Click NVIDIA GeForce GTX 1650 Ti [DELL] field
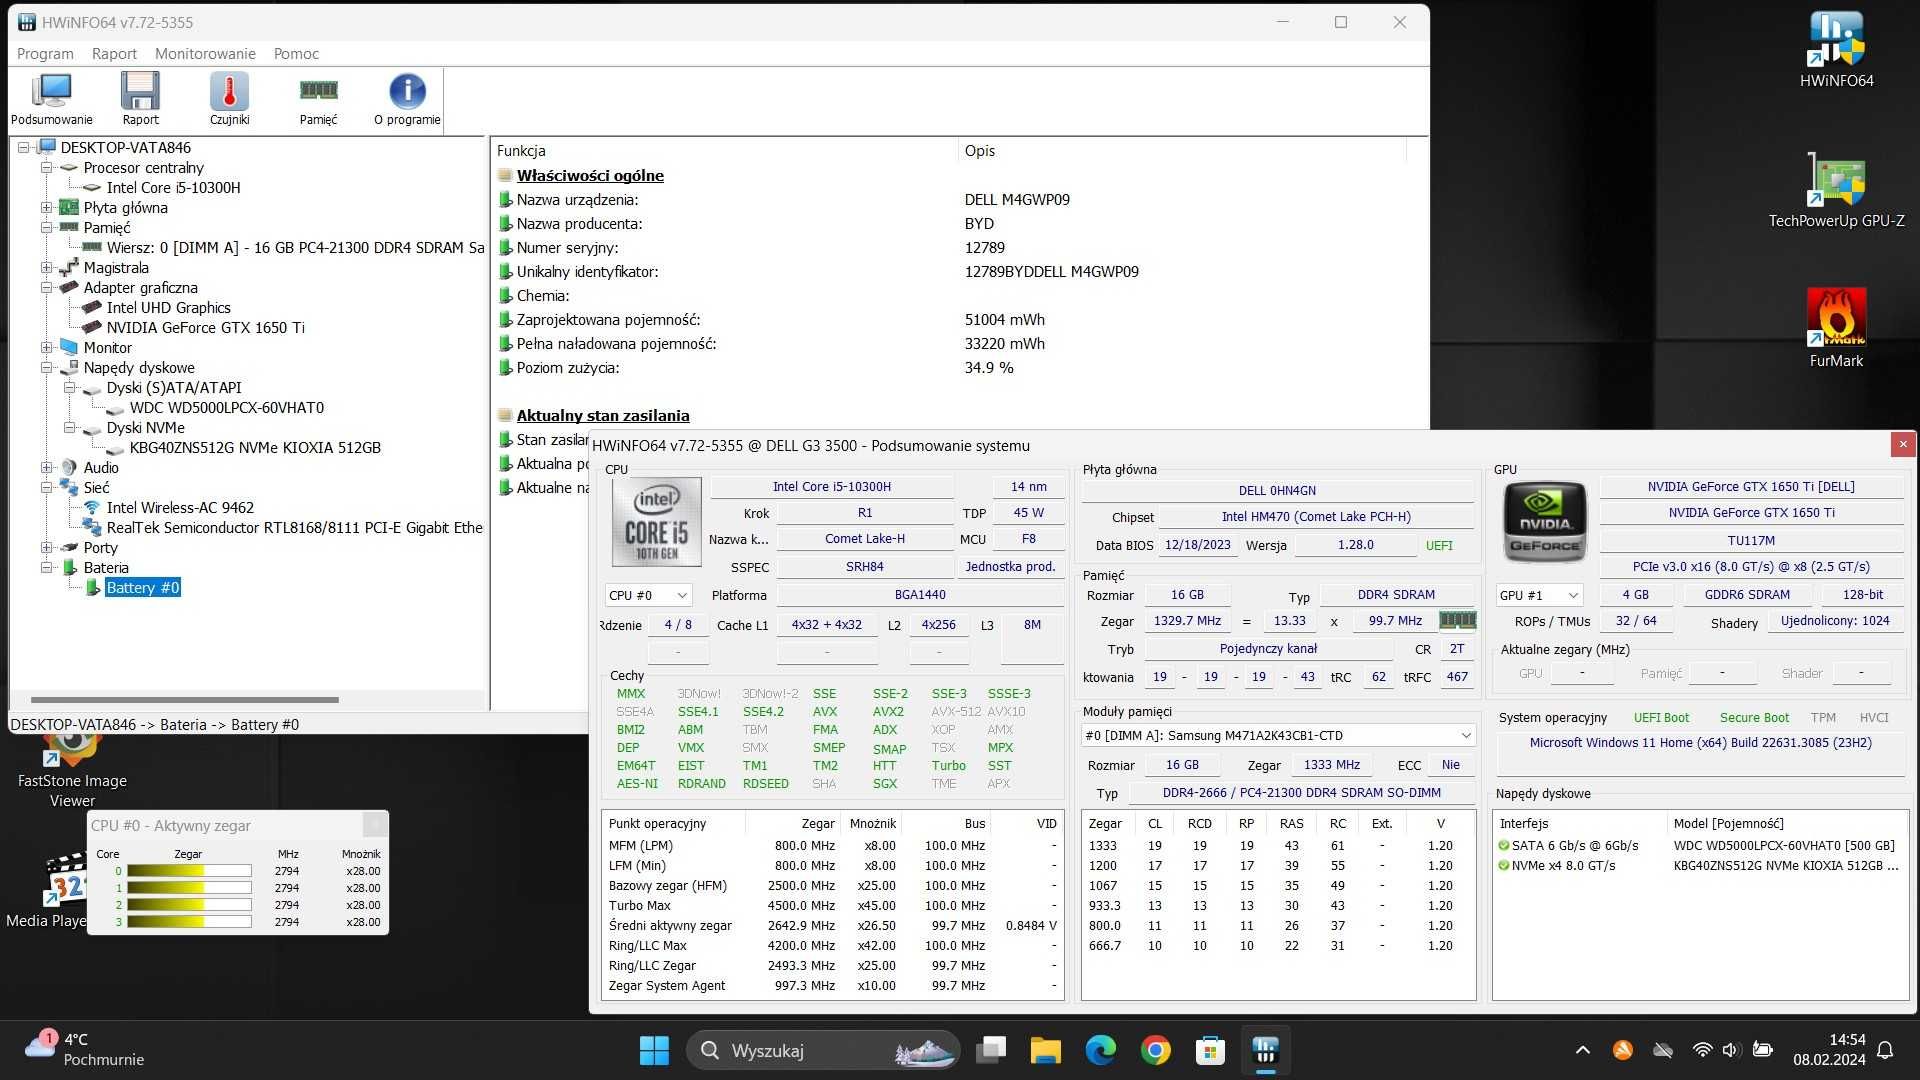The height and width of the screenshot is (1080, 1920). tap(1751, 487)
